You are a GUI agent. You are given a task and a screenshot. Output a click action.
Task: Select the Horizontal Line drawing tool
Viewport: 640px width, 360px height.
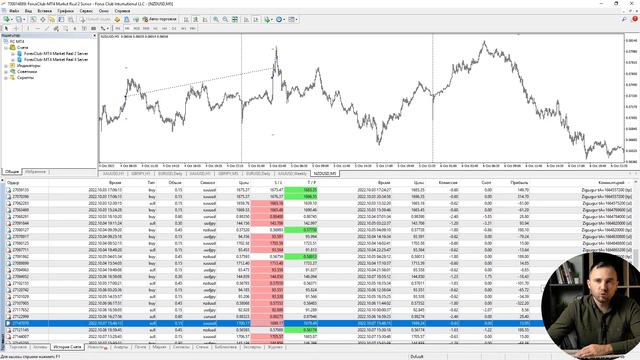pos(38,28)
